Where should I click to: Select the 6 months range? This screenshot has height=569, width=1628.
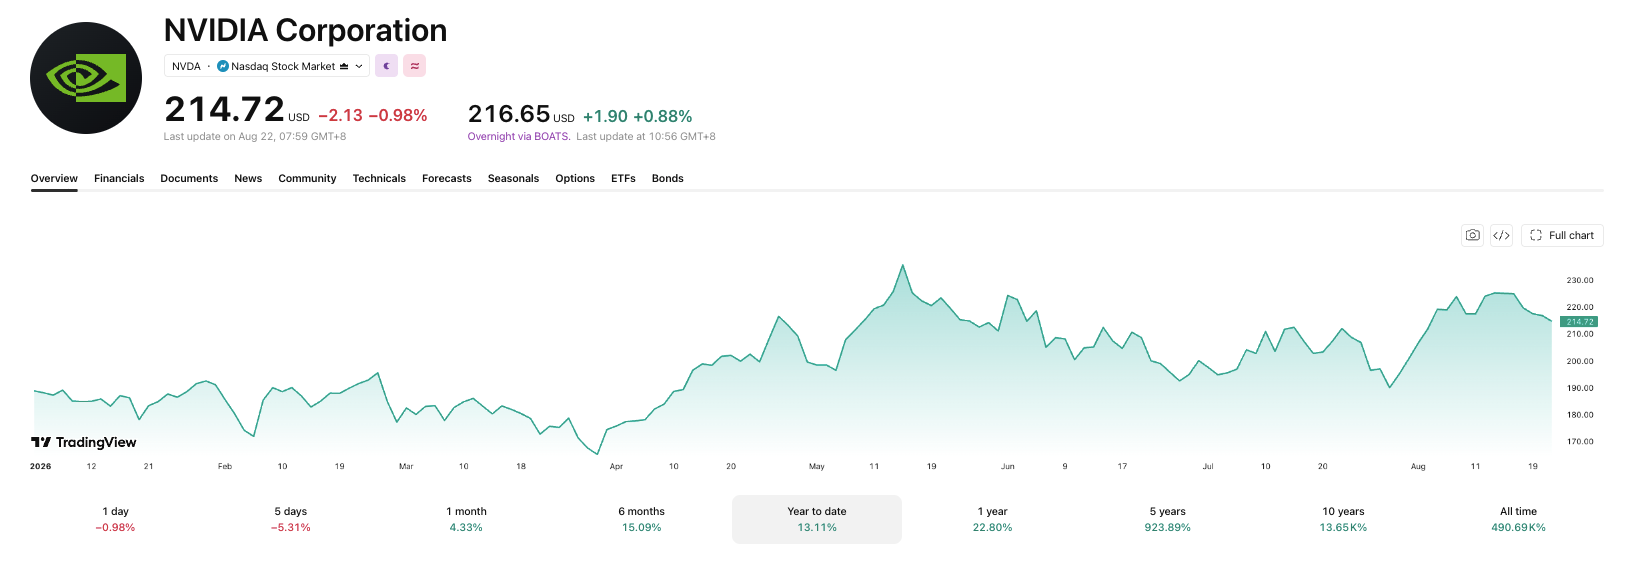642,519
